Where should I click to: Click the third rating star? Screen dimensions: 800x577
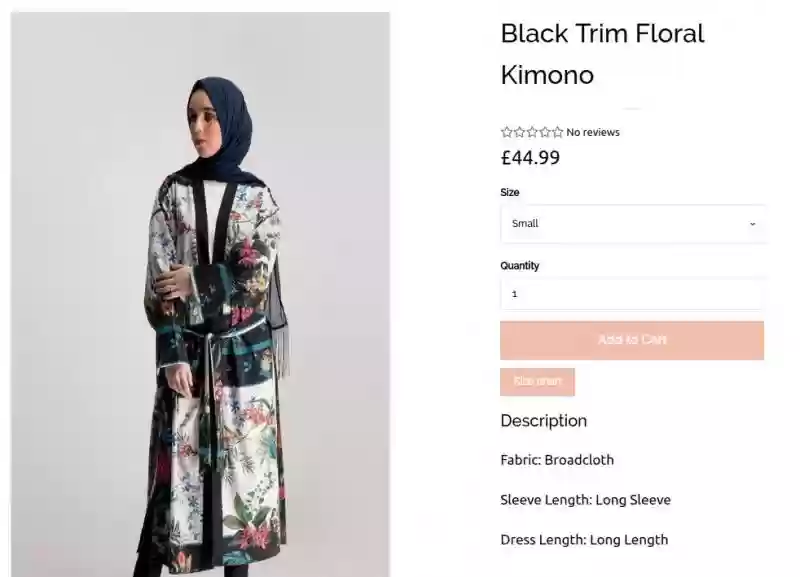pyautogui.click(x=532, y=132)
